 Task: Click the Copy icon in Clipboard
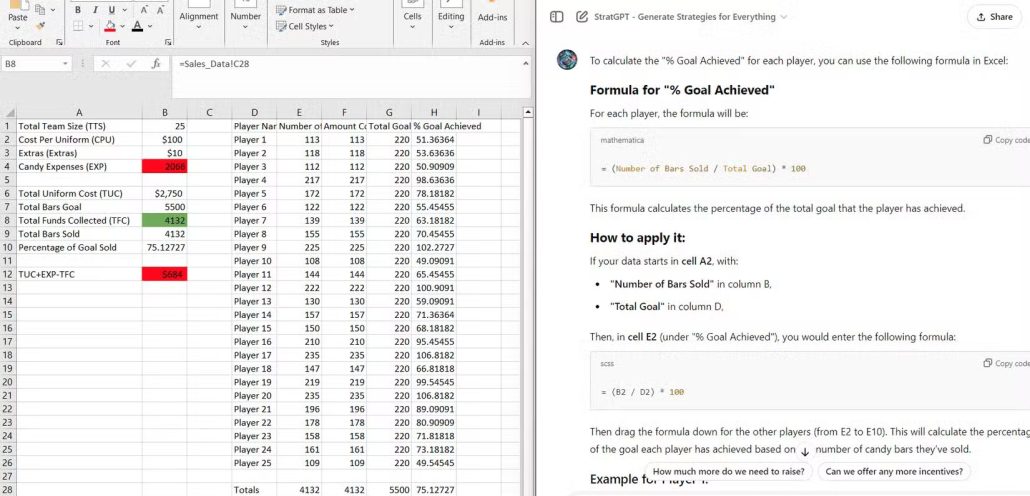(39, 9)
